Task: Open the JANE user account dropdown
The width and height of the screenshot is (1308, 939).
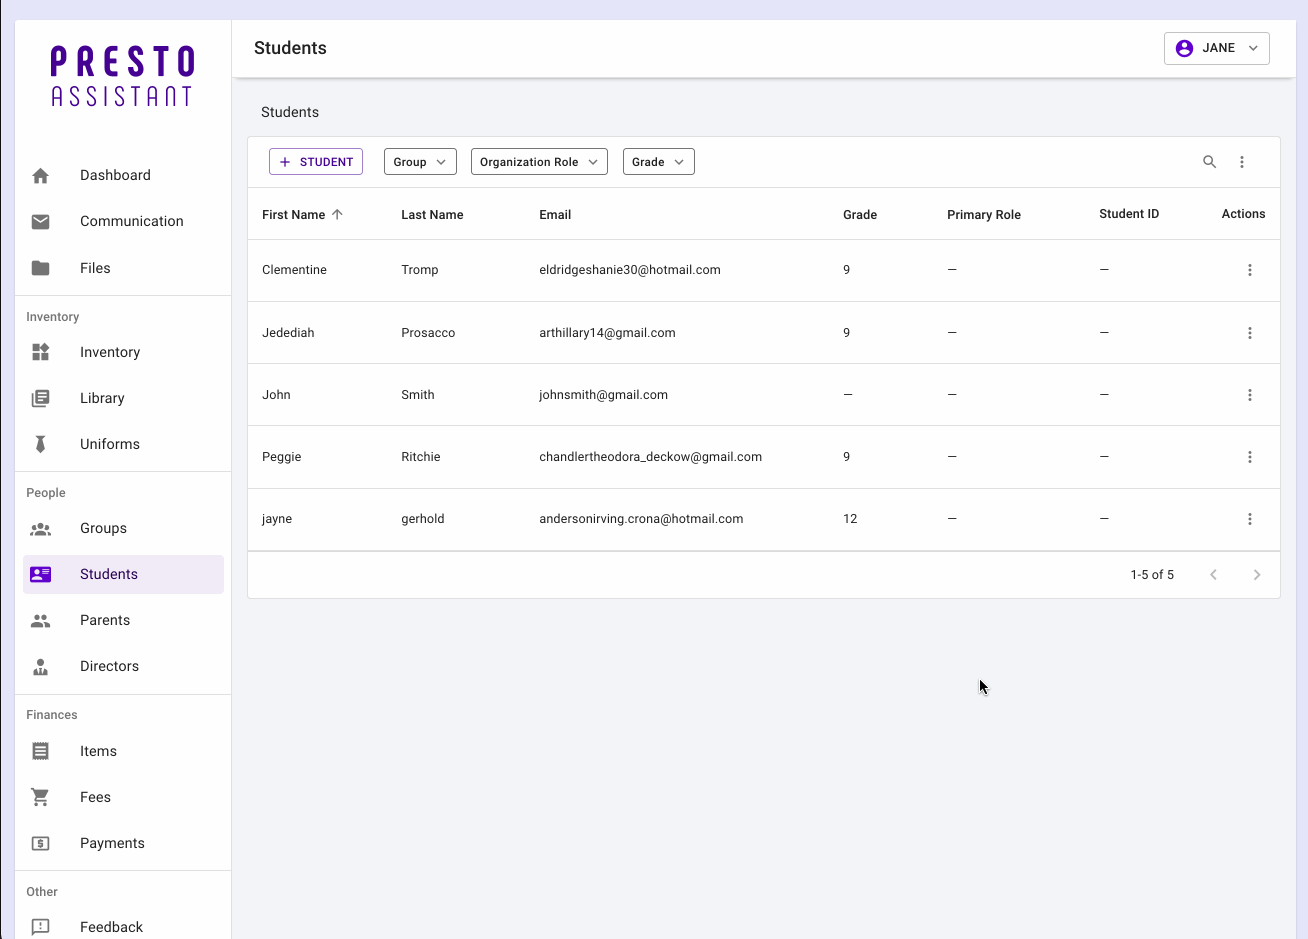Action: click(x=1216, y=48)
